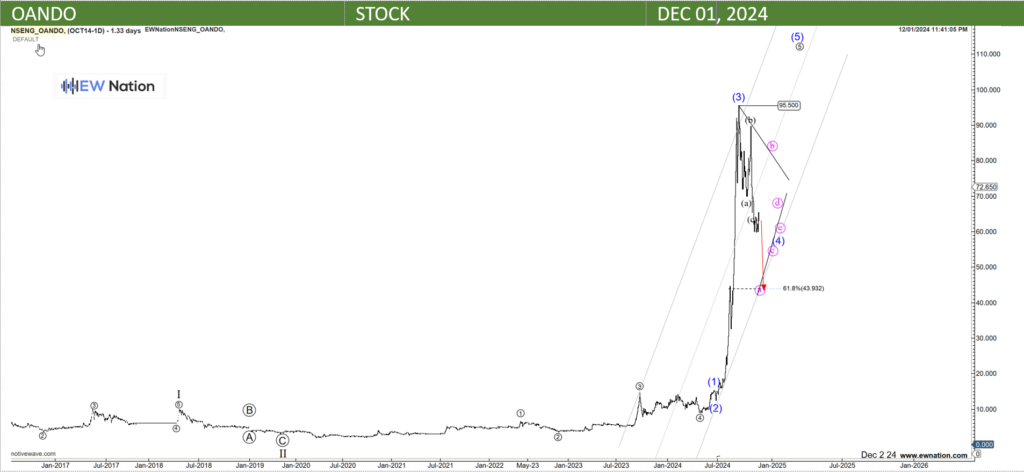The image size is (1024, 472).
Task: Click the 110.000 price axis label
Action: click(987, 54)
